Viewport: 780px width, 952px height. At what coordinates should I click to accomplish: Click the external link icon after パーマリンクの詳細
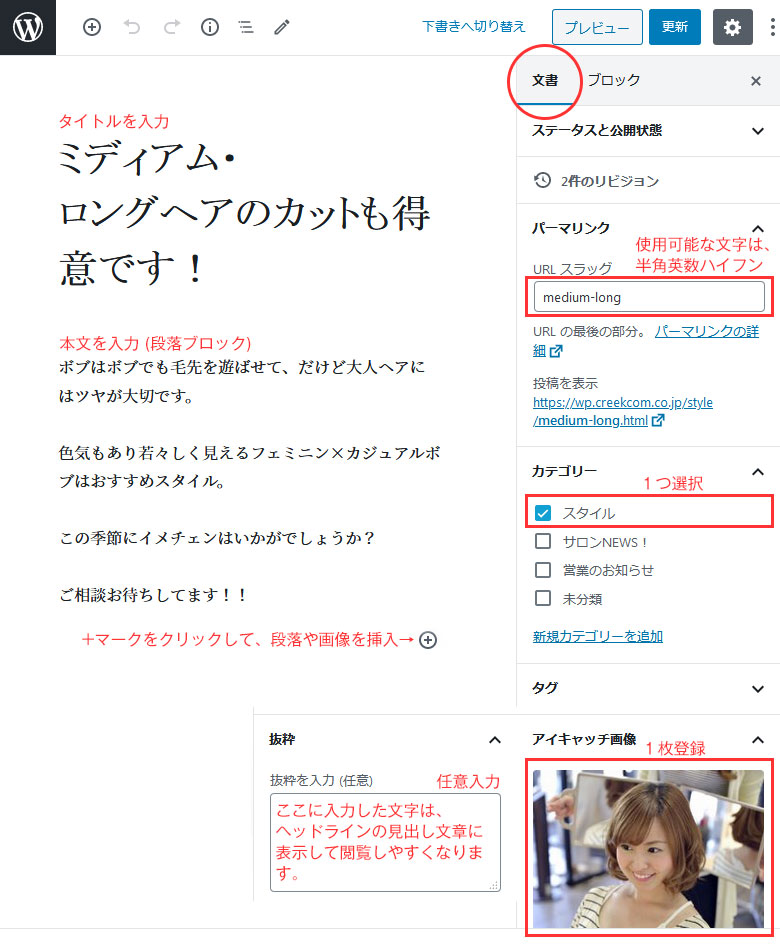[556, 351]
